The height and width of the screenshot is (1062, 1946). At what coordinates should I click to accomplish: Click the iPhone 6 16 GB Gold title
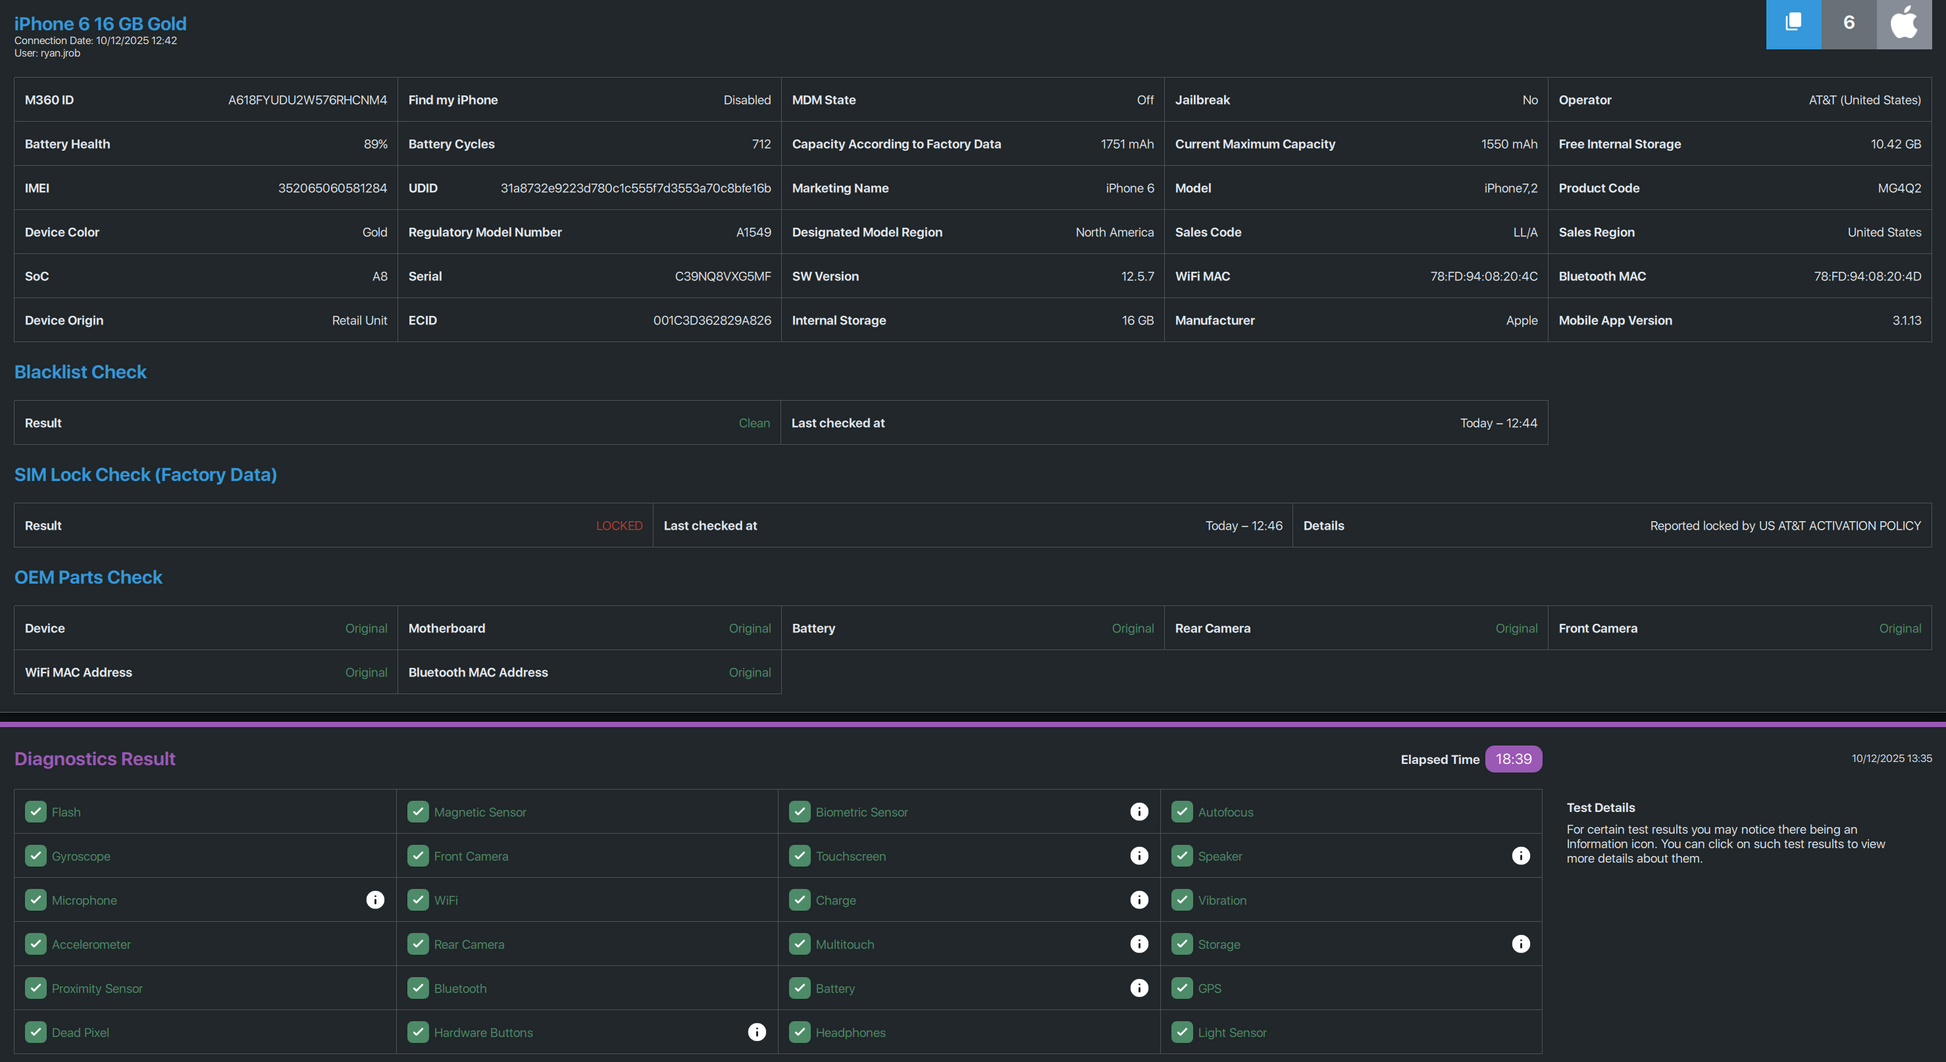coord(100,23)
